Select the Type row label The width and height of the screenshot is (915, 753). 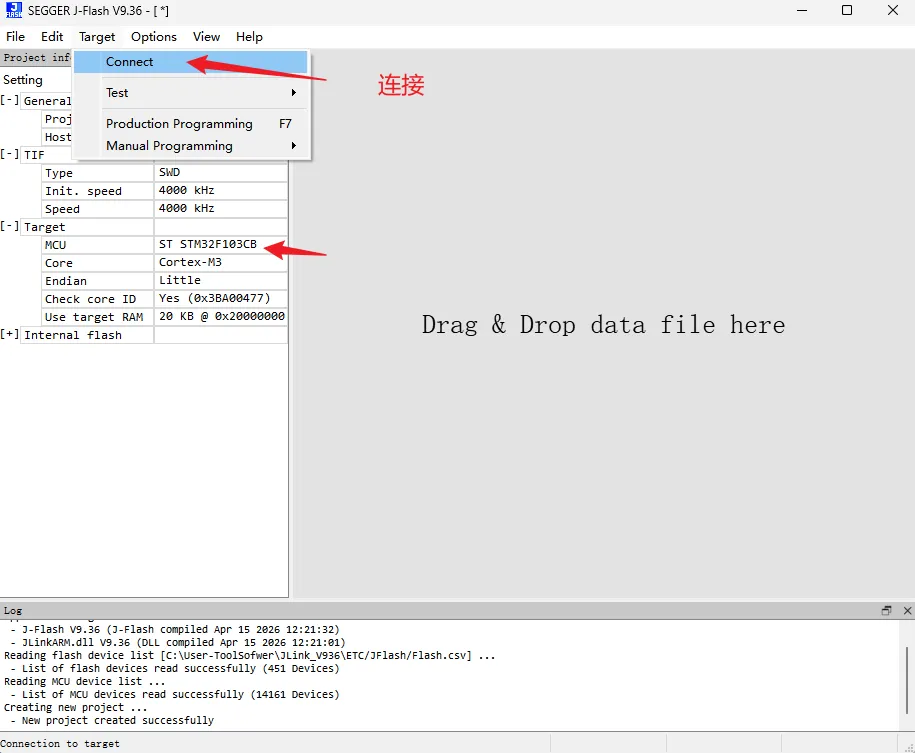97,173
